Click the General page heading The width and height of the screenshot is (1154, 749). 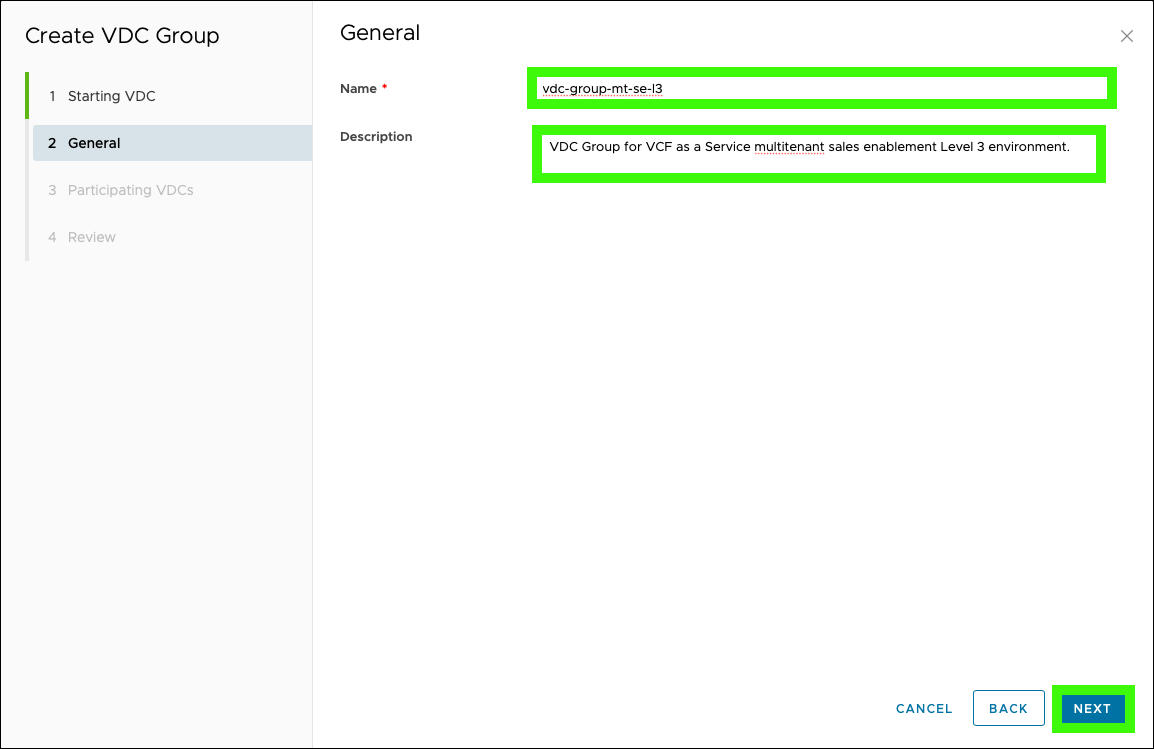click(380, 33)
